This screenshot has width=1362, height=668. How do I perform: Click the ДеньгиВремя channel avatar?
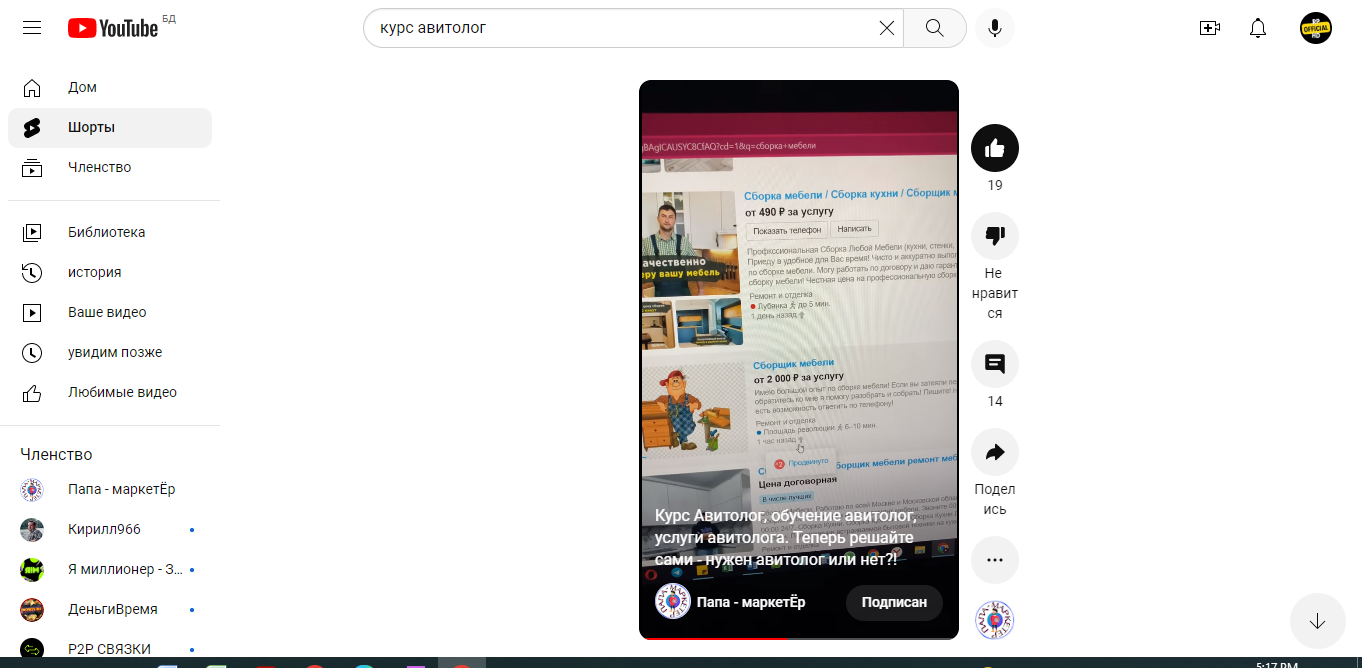click(32, 610)
